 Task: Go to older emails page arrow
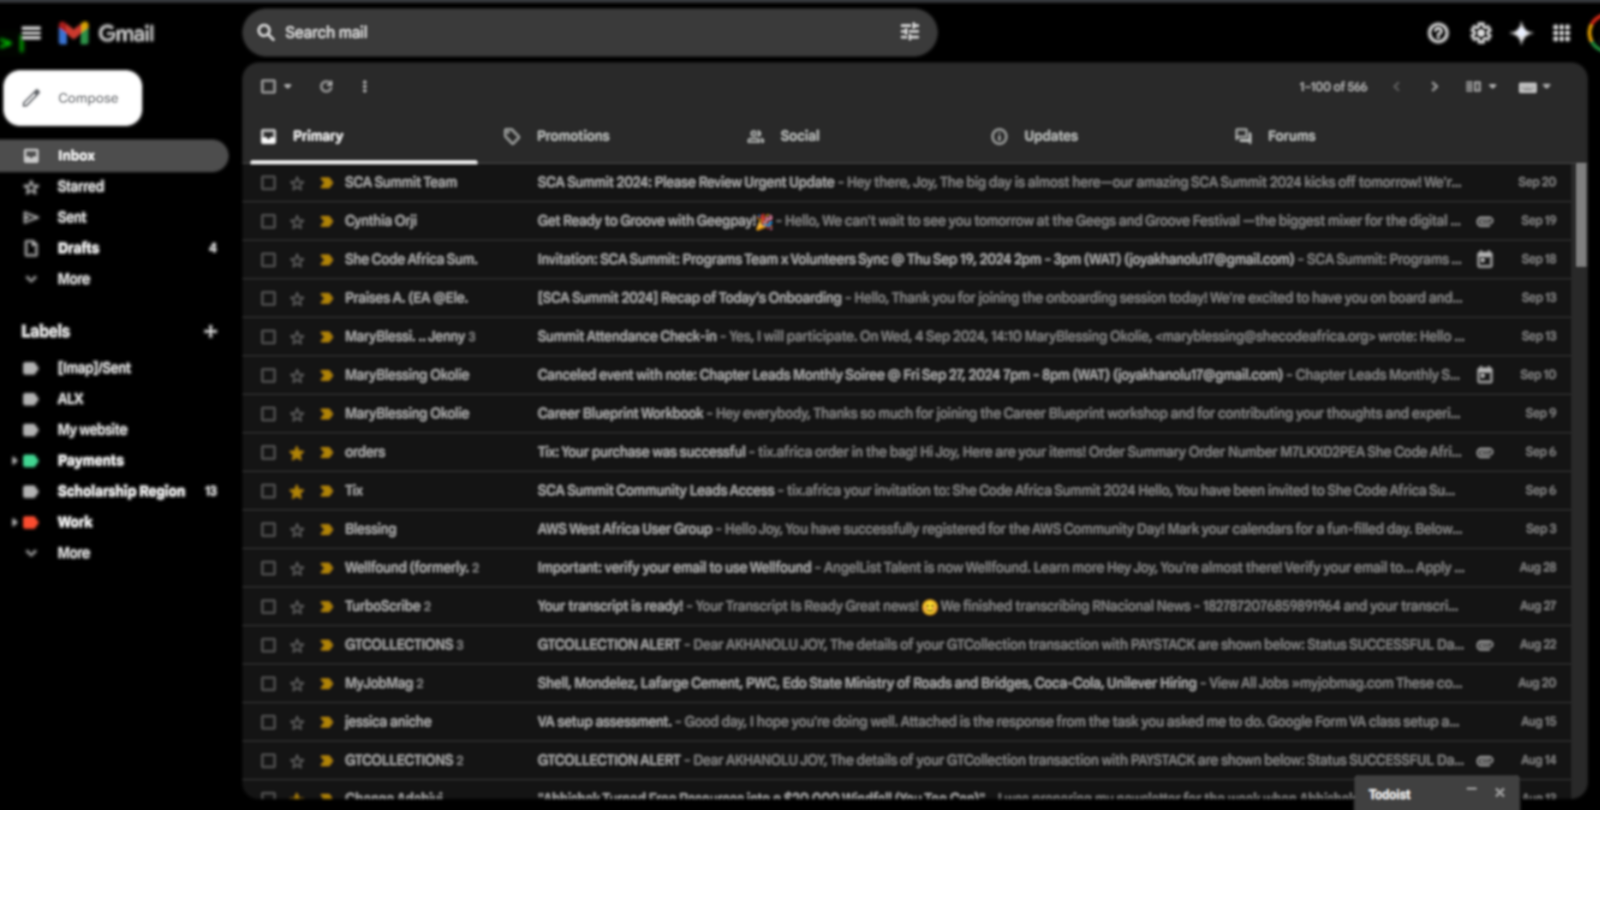pyautogui.click(x=1434, y=87)
